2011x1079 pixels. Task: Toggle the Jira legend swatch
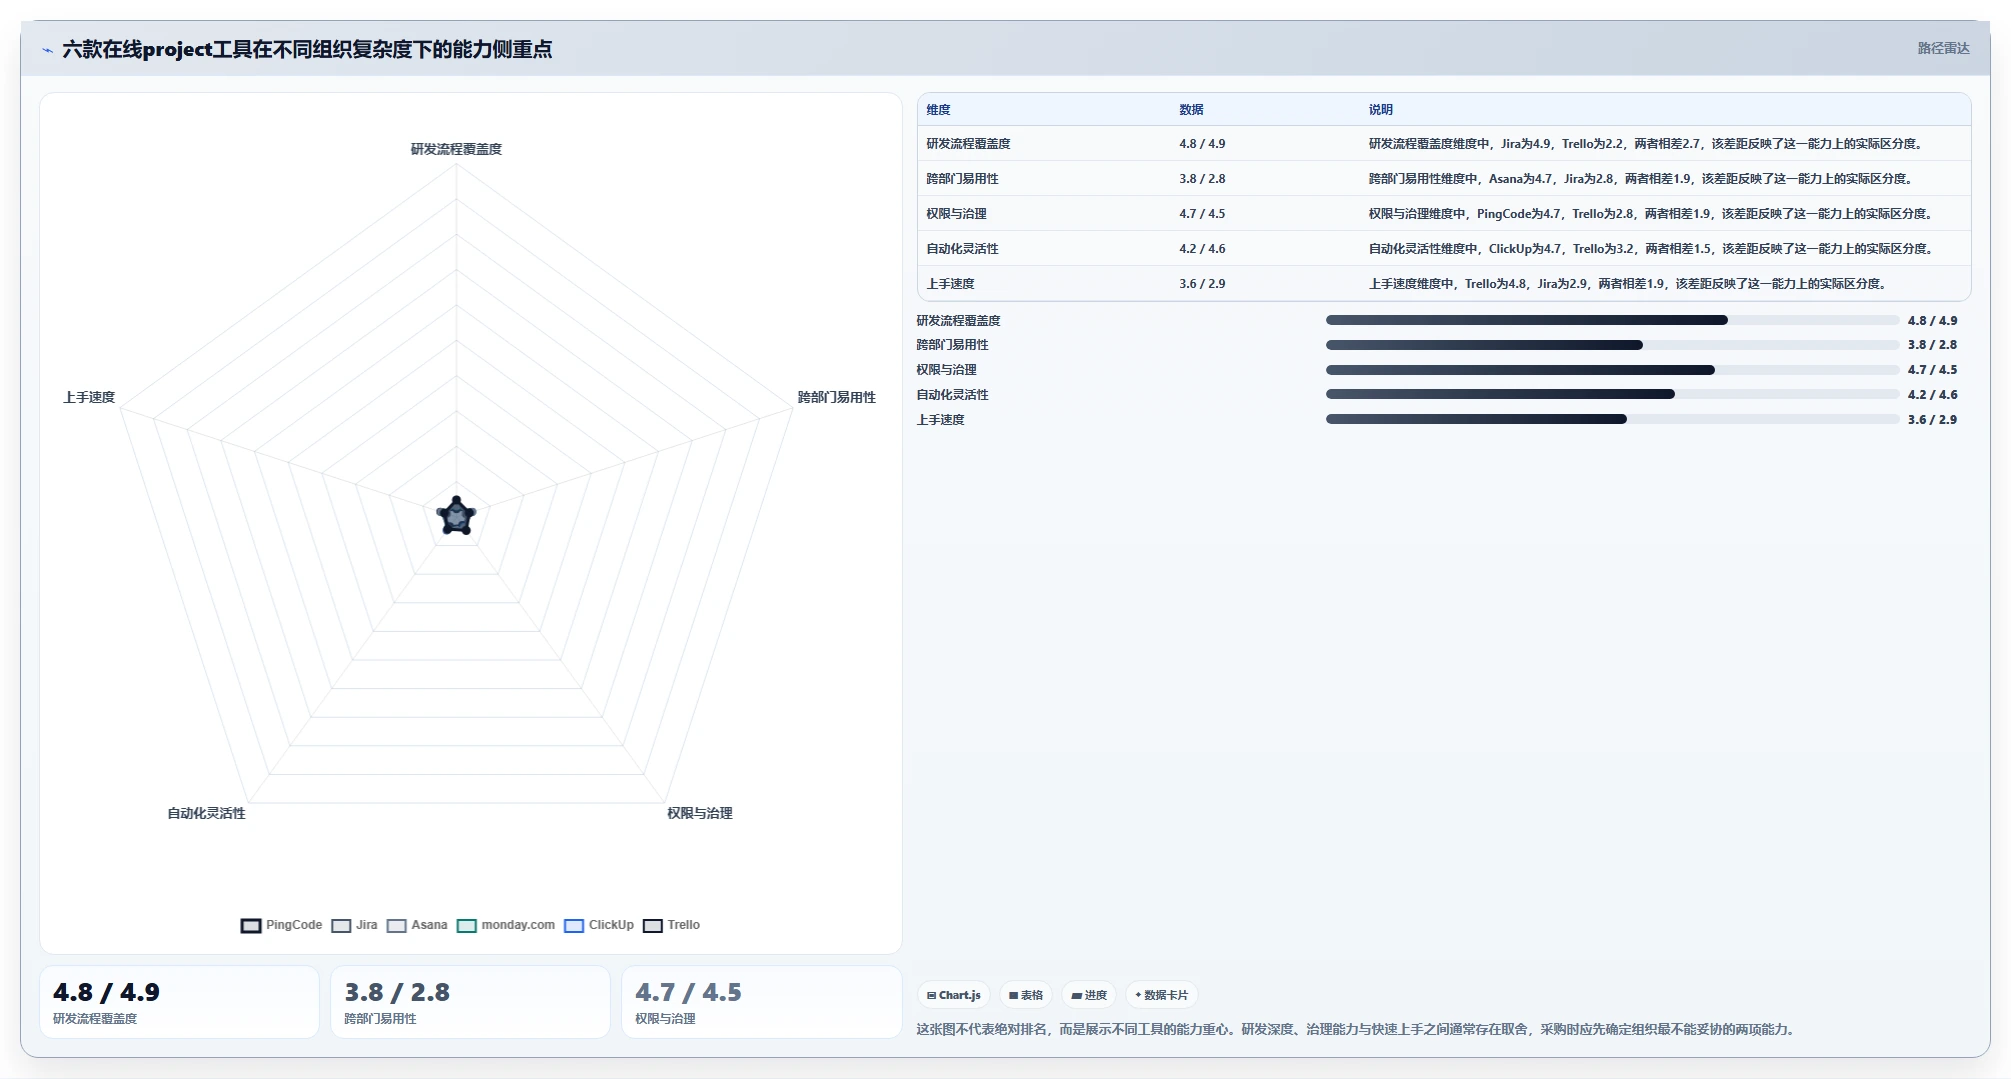coord(341,925)
